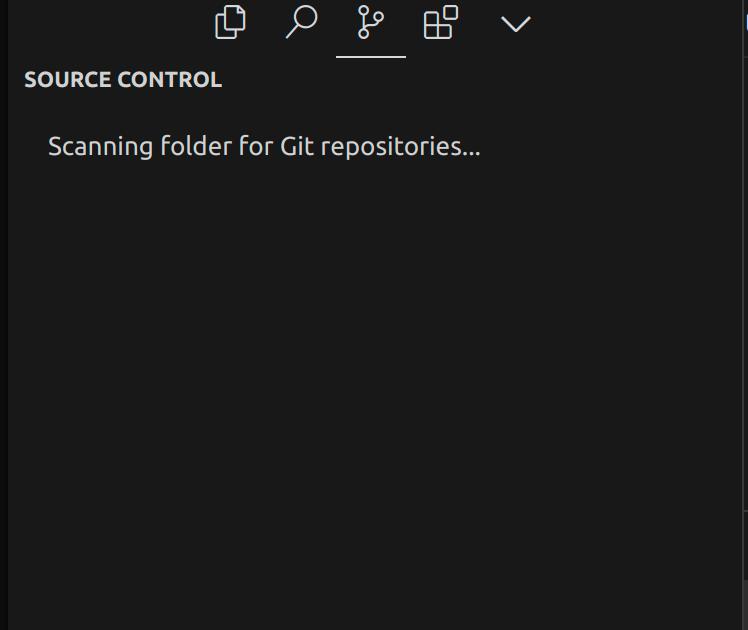Open the Explorer files view icon
748x630 pixels.
(231, 23)
